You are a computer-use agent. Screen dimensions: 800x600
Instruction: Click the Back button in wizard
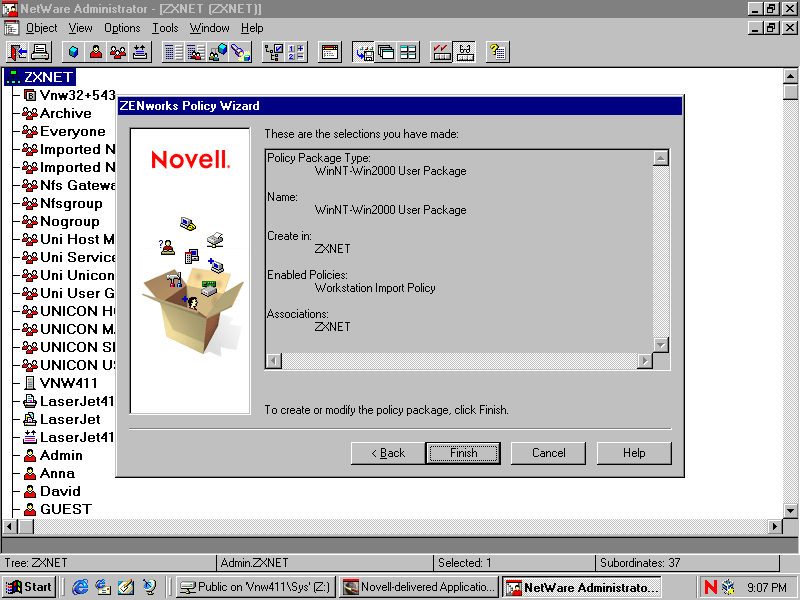(388, 453)
